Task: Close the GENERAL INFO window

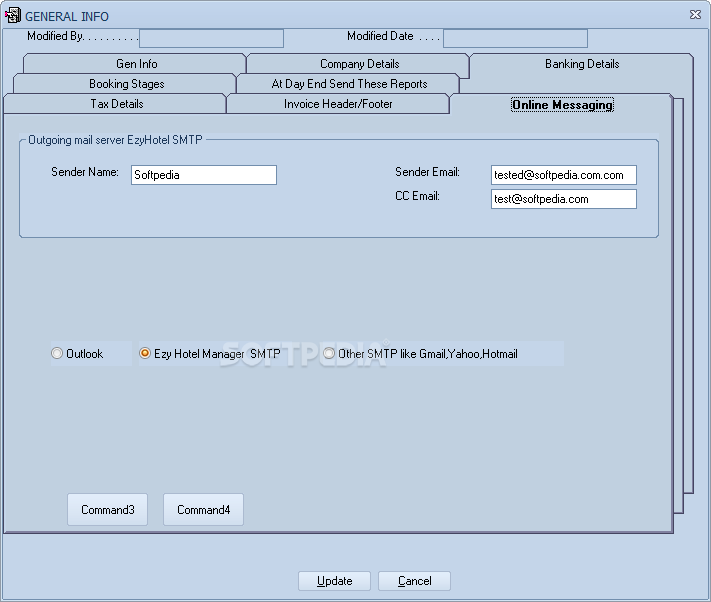Action: click(695, 15)
